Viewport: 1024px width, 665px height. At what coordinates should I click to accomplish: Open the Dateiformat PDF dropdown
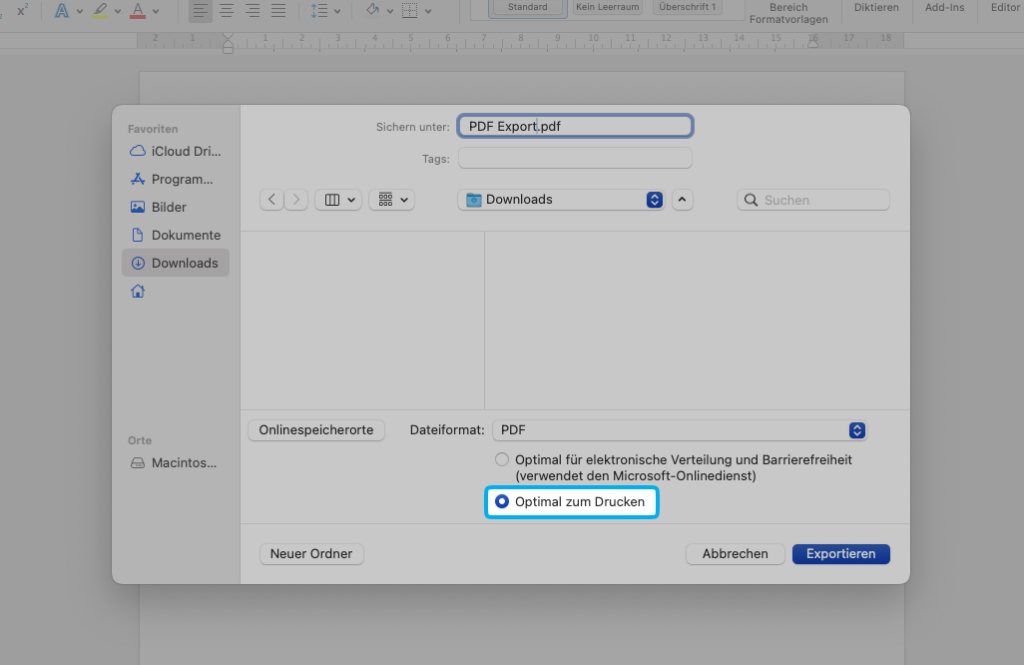click(x=679, y=430)
